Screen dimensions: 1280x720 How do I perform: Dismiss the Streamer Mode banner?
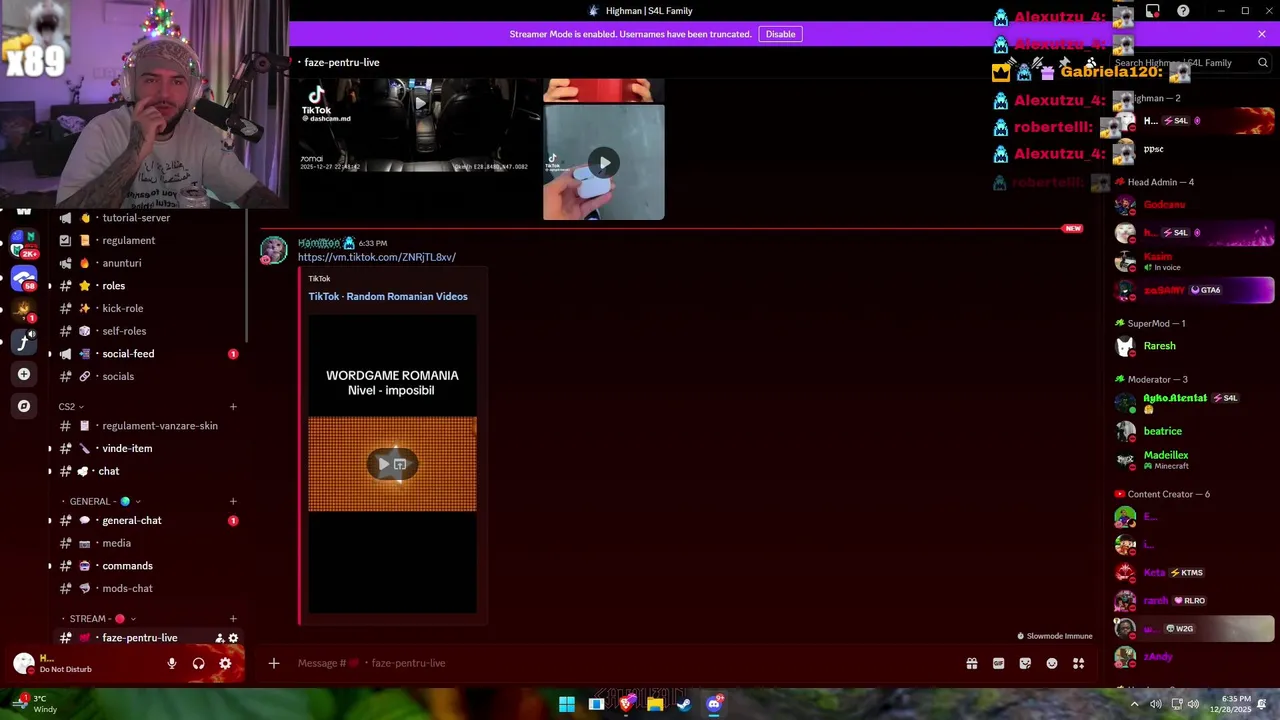[1262, 34]
